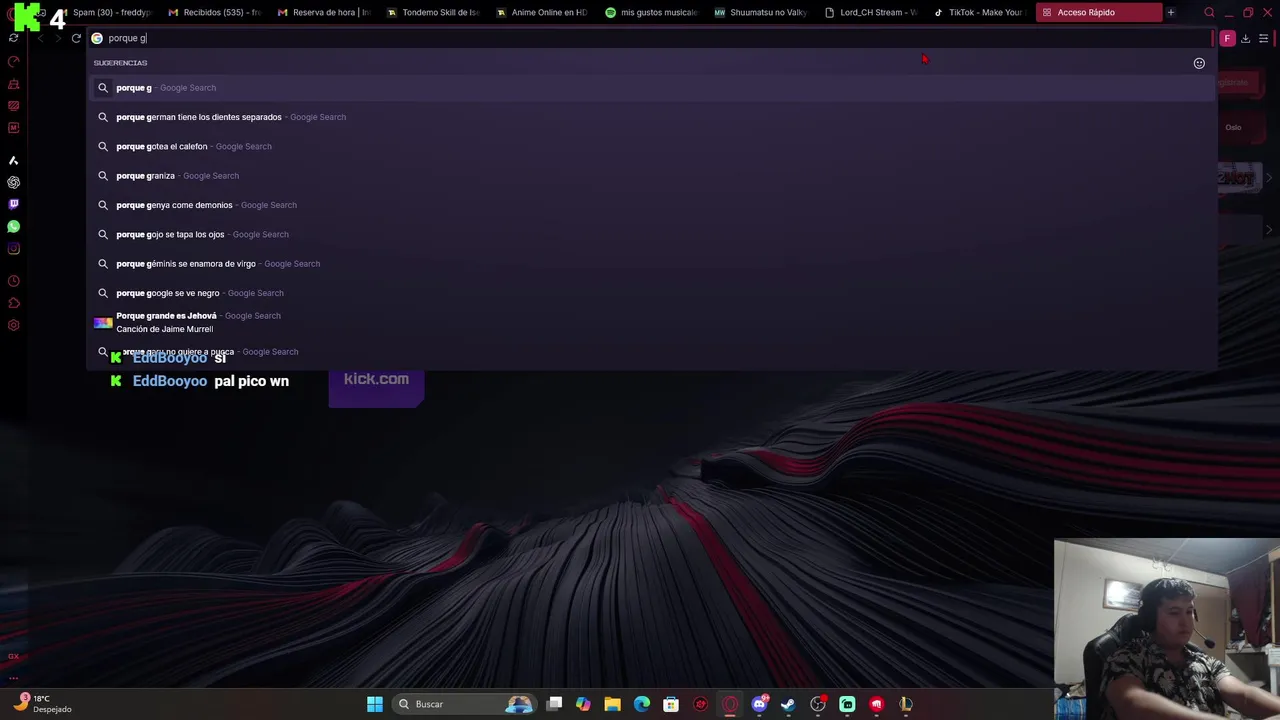Open the weather widget showing 18°C Despejado
The image size is (1280, 720).
pos(41,703)
